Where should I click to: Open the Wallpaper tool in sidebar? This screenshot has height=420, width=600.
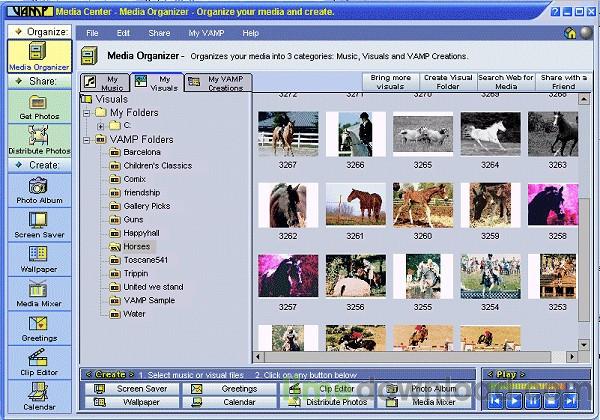(x=38, y=257)
